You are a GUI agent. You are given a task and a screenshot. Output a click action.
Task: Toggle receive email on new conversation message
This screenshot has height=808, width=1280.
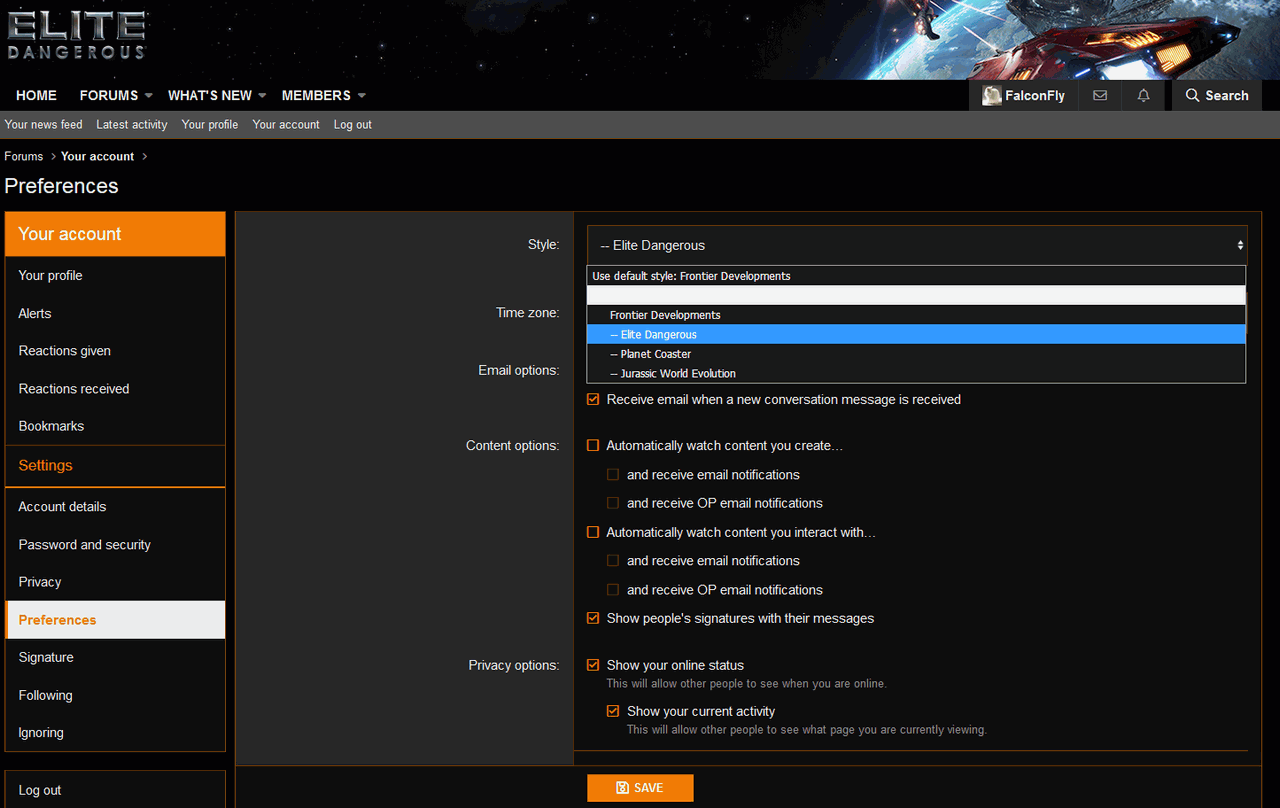(x=593, y=399)
